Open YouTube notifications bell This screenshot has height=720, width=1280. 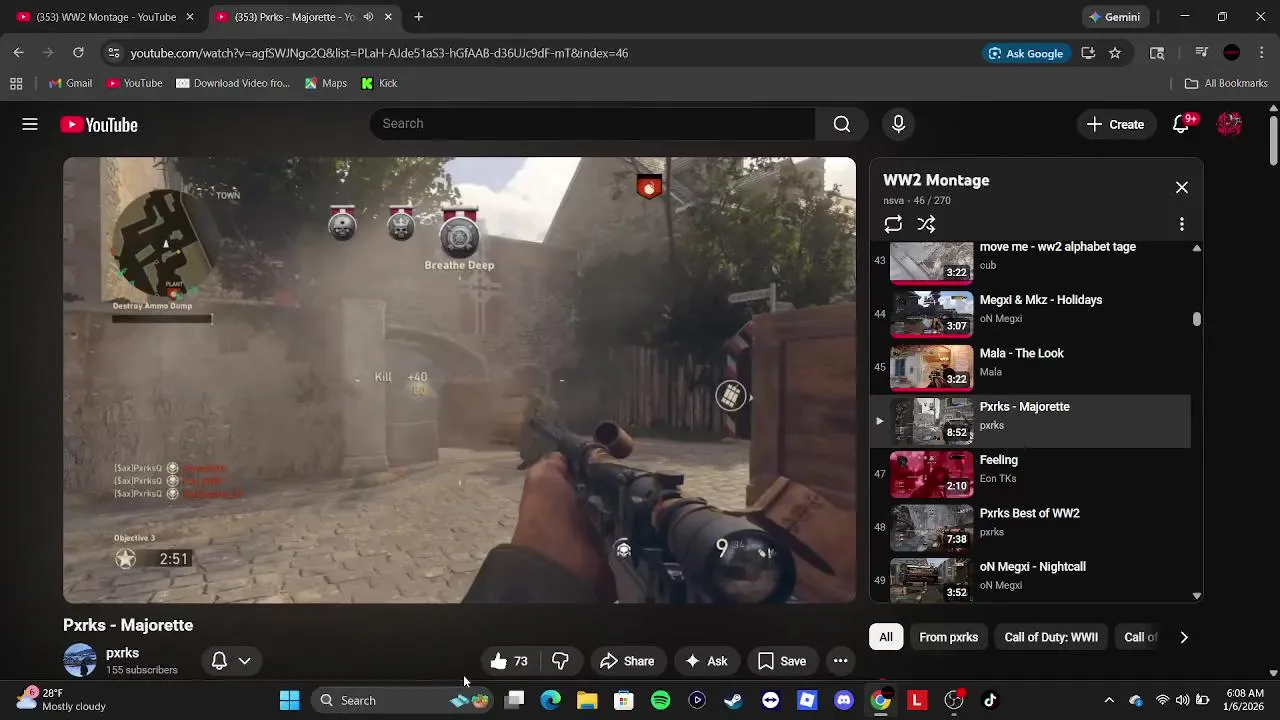(1181, 124)
